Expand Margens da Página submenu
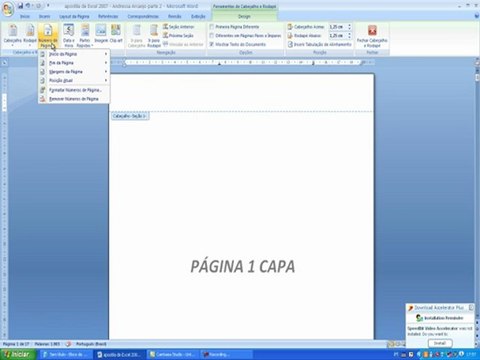Screen dimensions: 480x360 [x=74, y=72]
